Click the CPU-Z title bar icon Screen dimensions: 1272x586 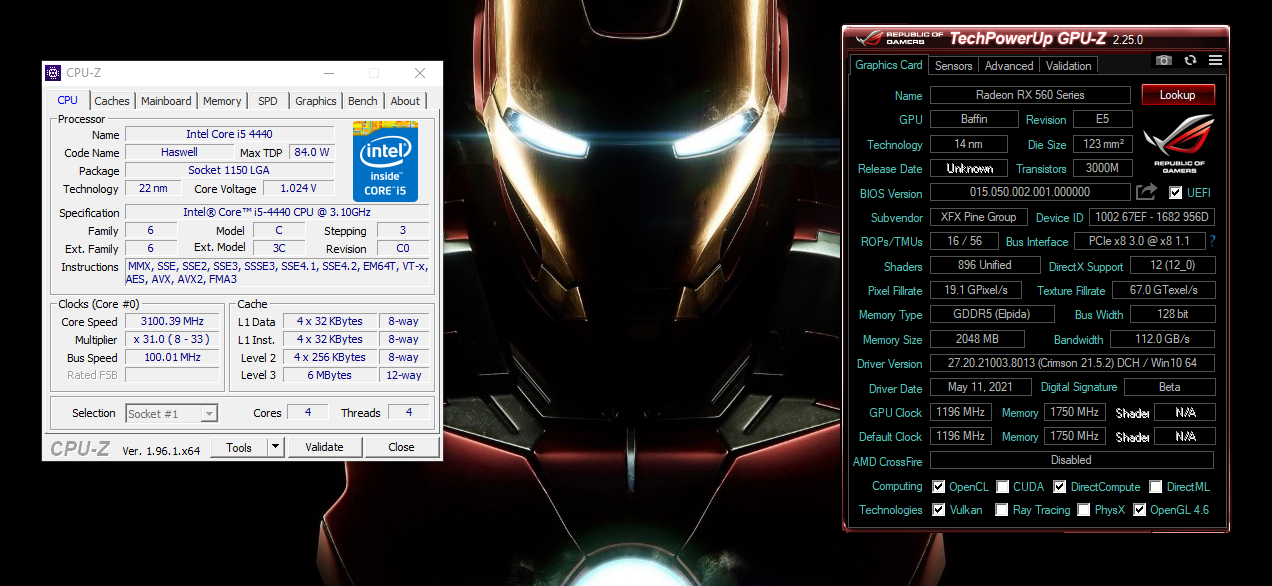54,73
